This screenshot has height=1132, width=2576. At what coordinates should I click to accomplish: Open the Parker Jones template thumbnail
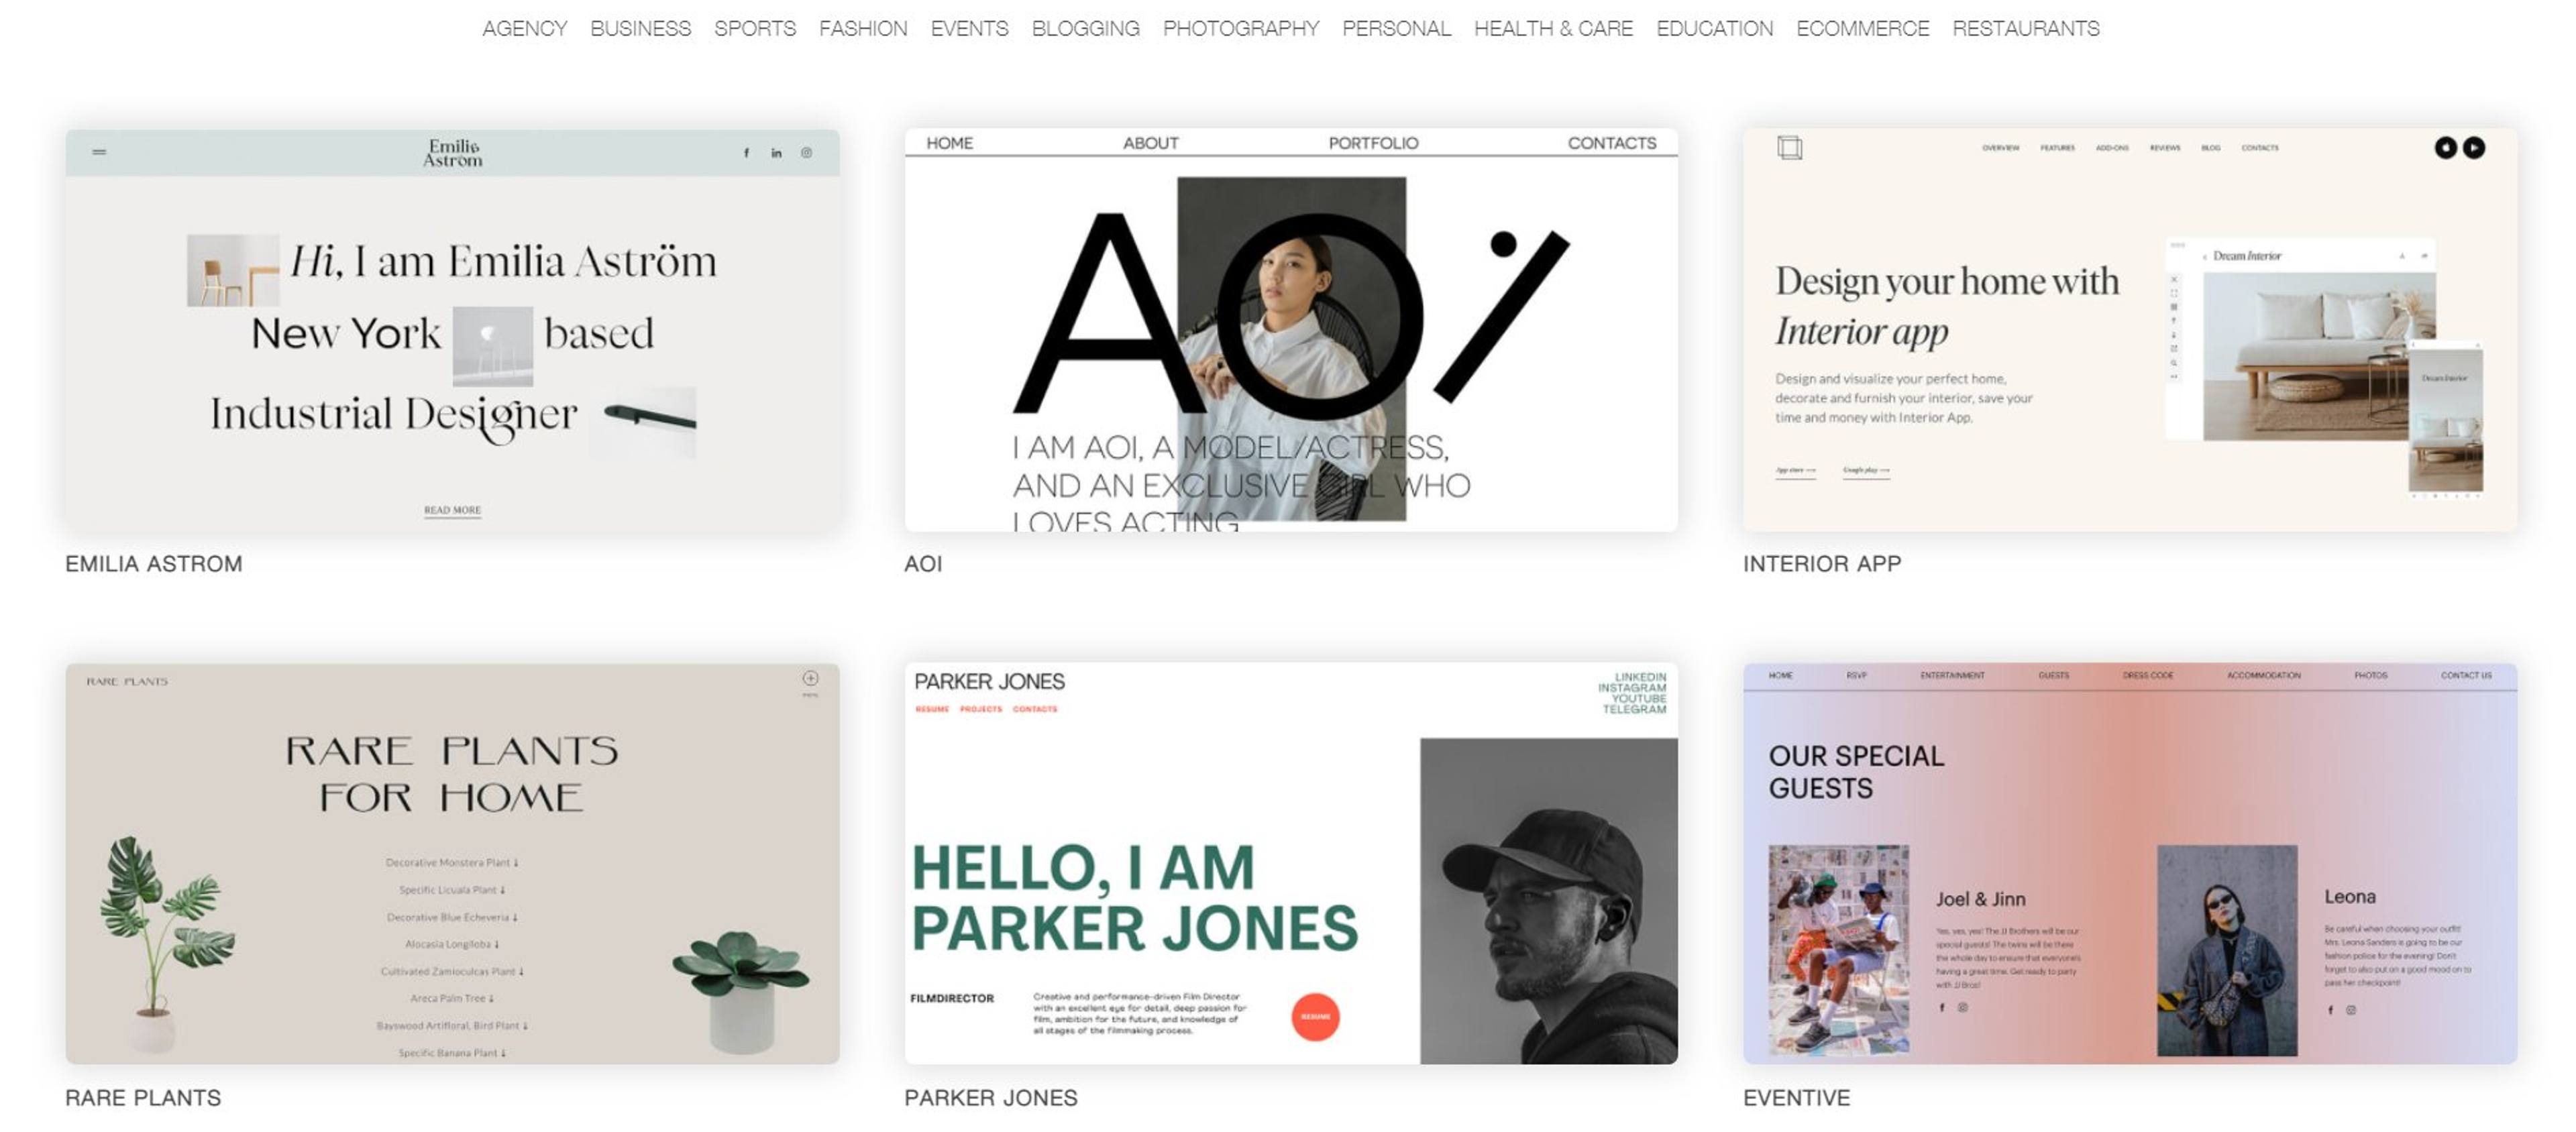tap(1291, 863)
